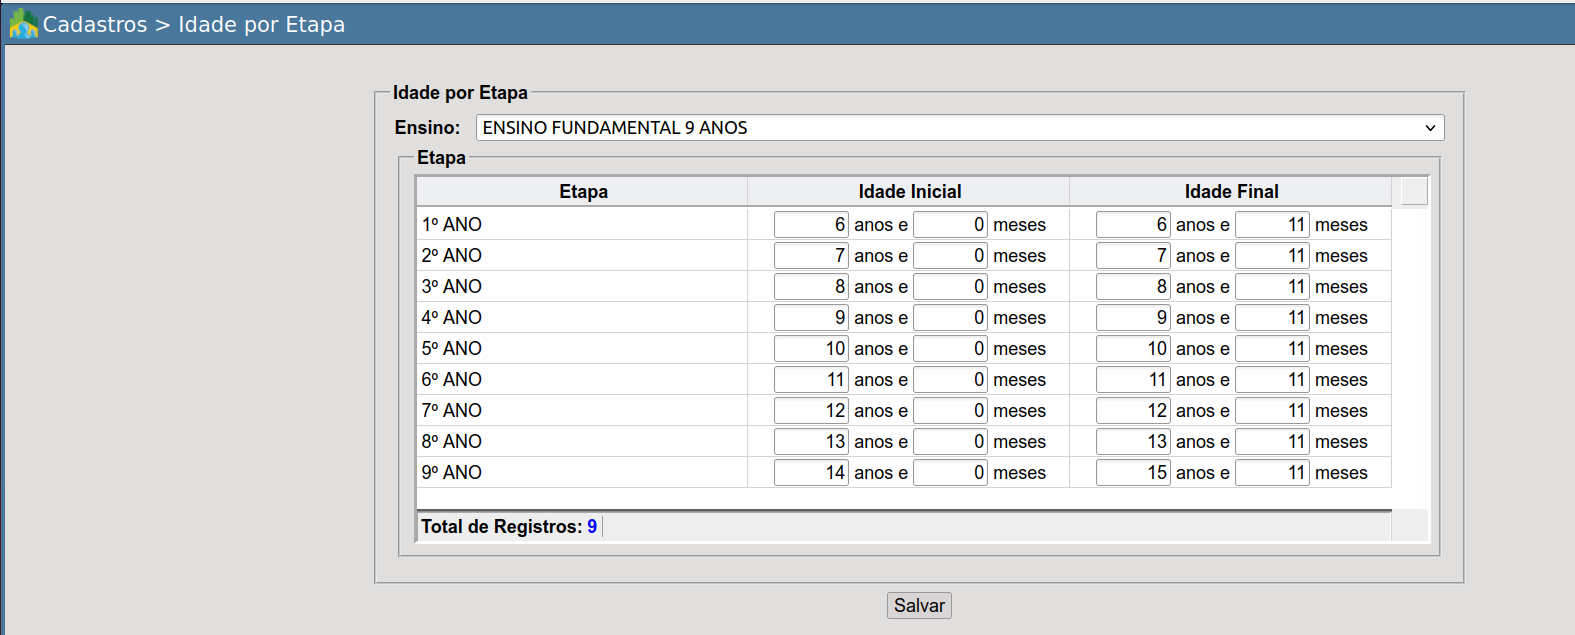Click the application logo icon in header

coord(23,24)
